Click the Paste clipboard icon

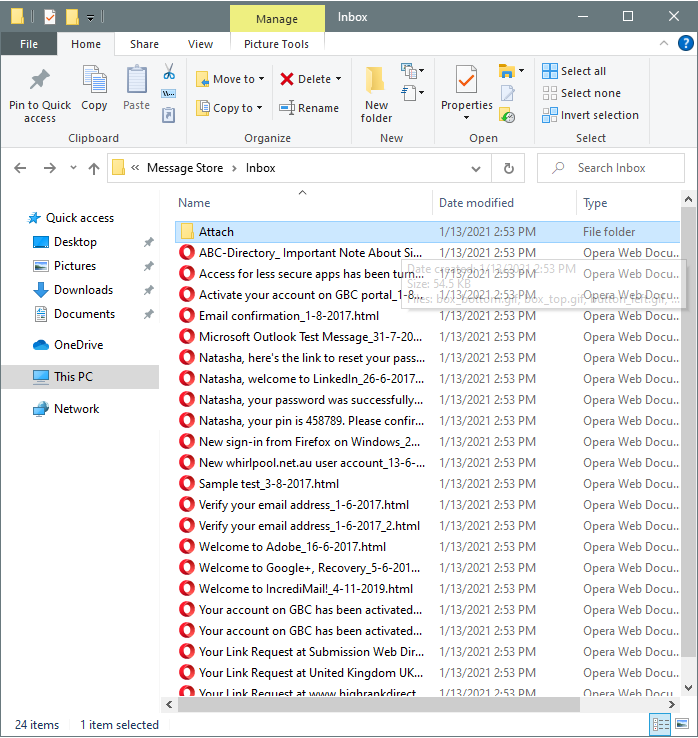136,79
